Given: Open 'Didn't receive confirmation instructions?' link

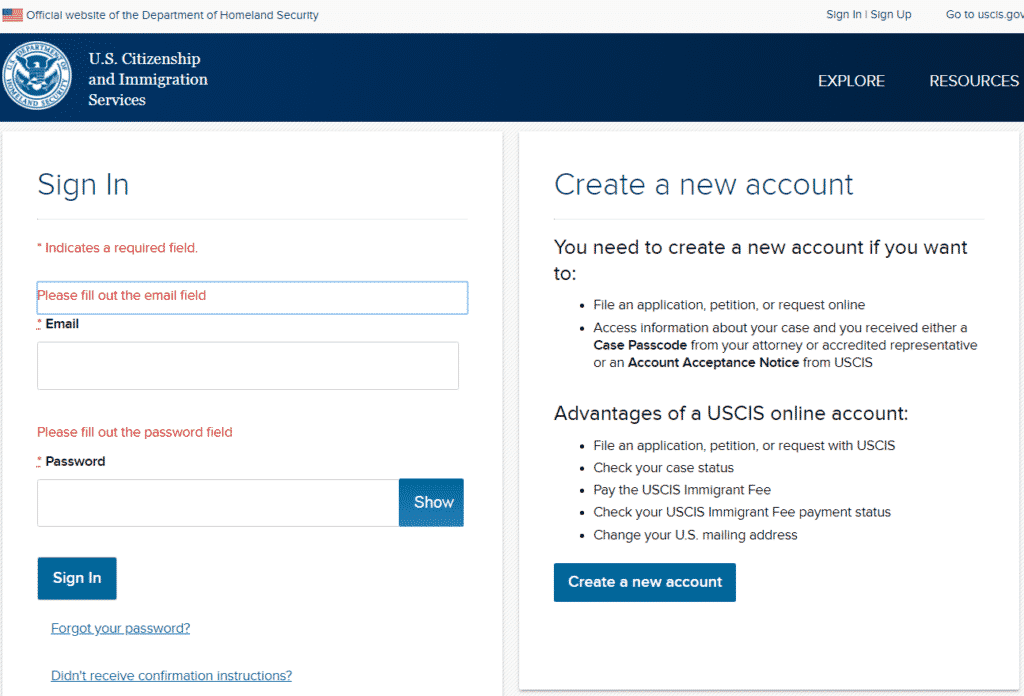Looking at the screenshot, I should coord(171,676).
